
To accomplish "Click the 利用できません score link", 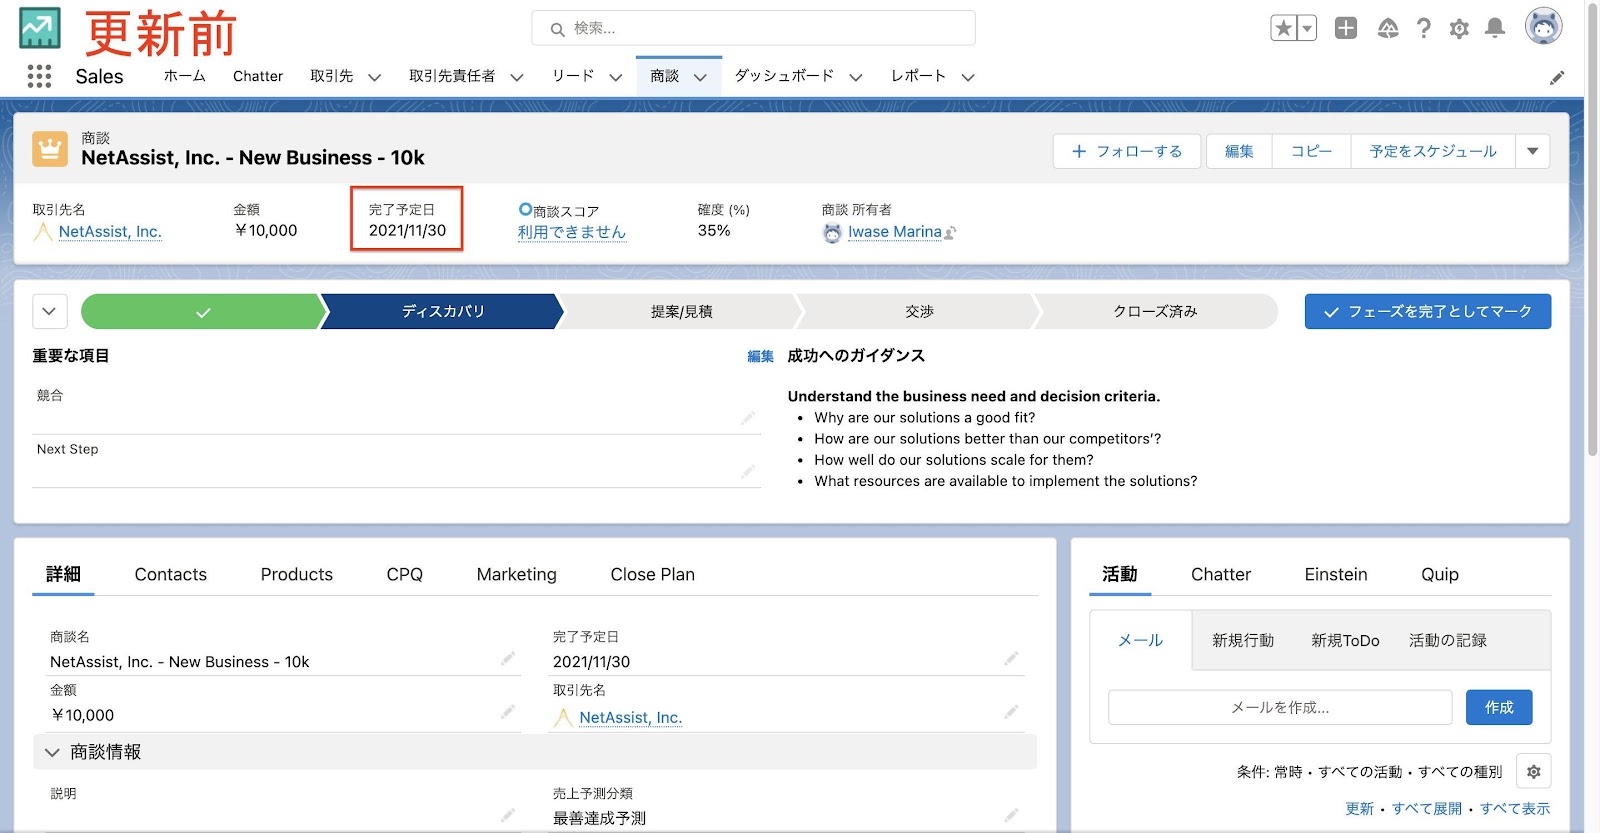I will [x=572, y=232].
